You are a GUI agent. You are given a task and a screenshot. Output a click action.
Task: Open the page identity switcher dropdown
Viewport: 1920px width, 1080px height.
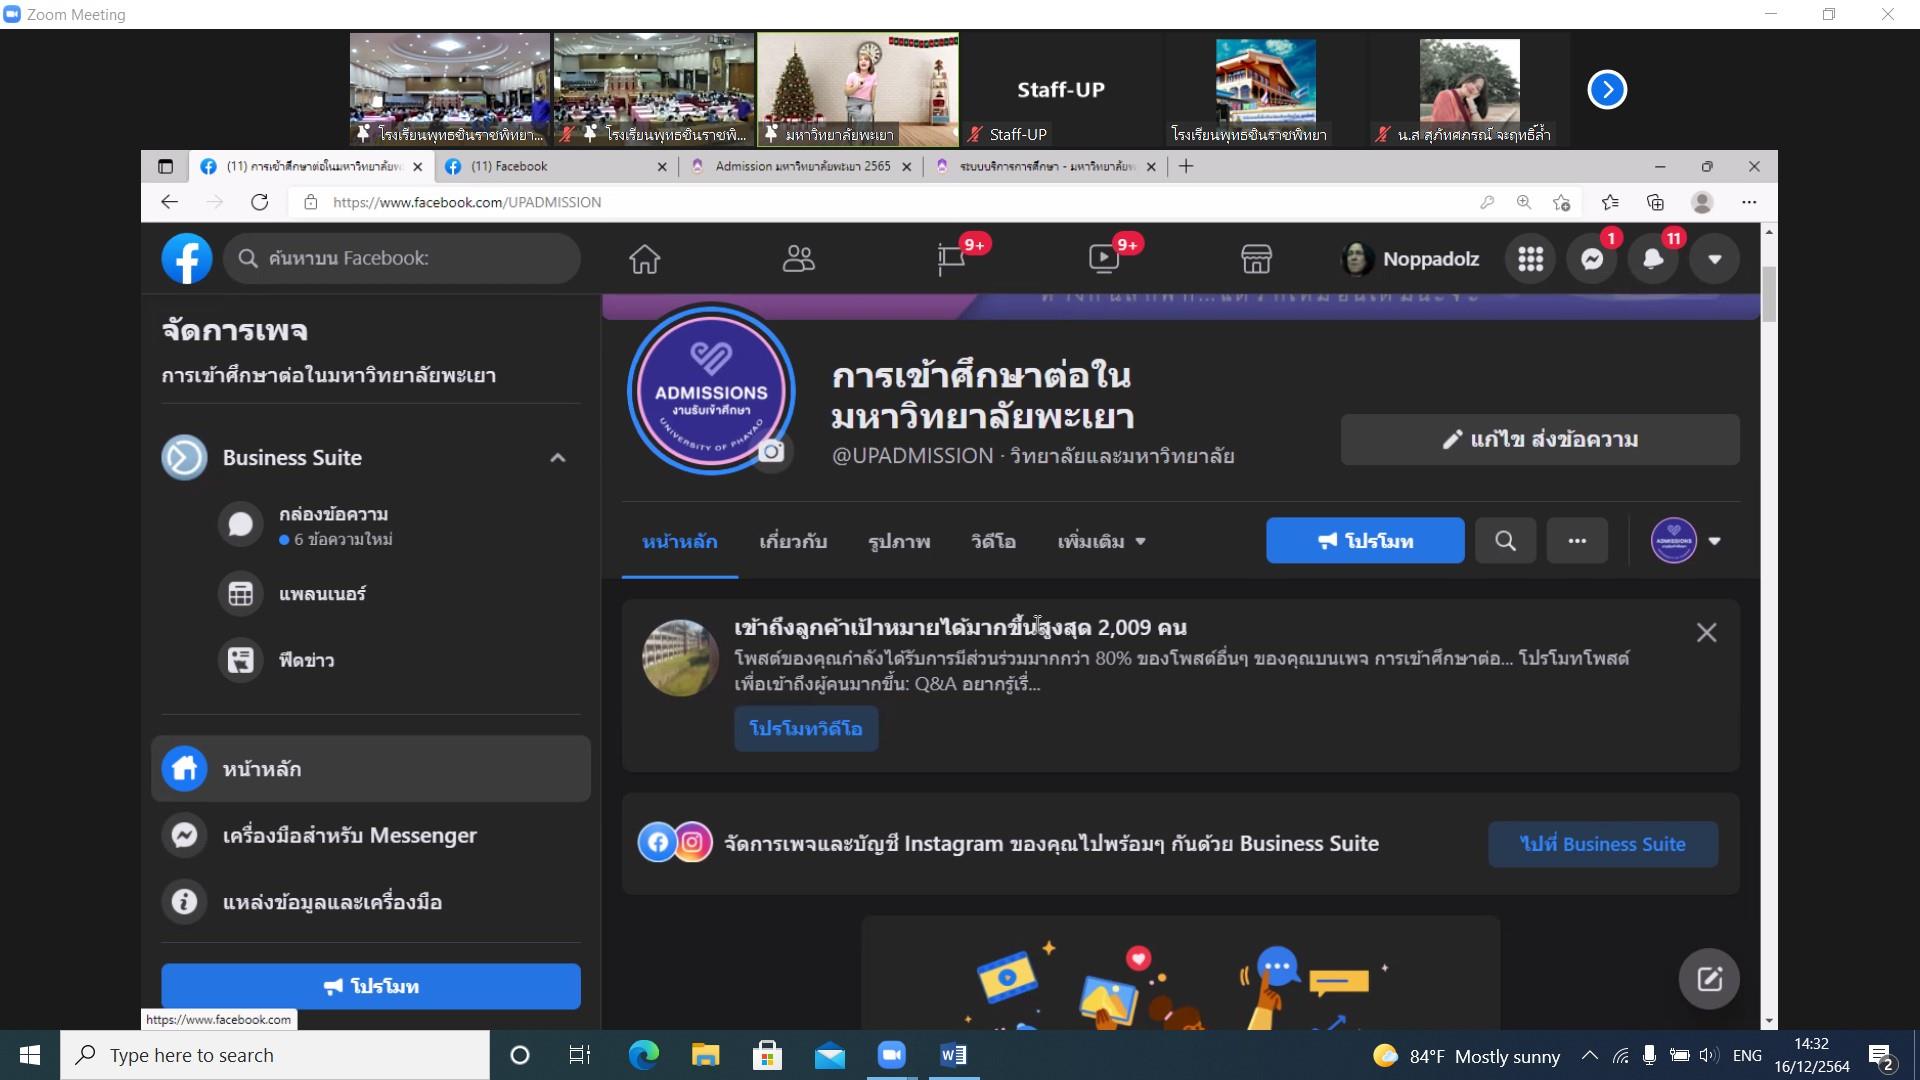[1686, 541]
